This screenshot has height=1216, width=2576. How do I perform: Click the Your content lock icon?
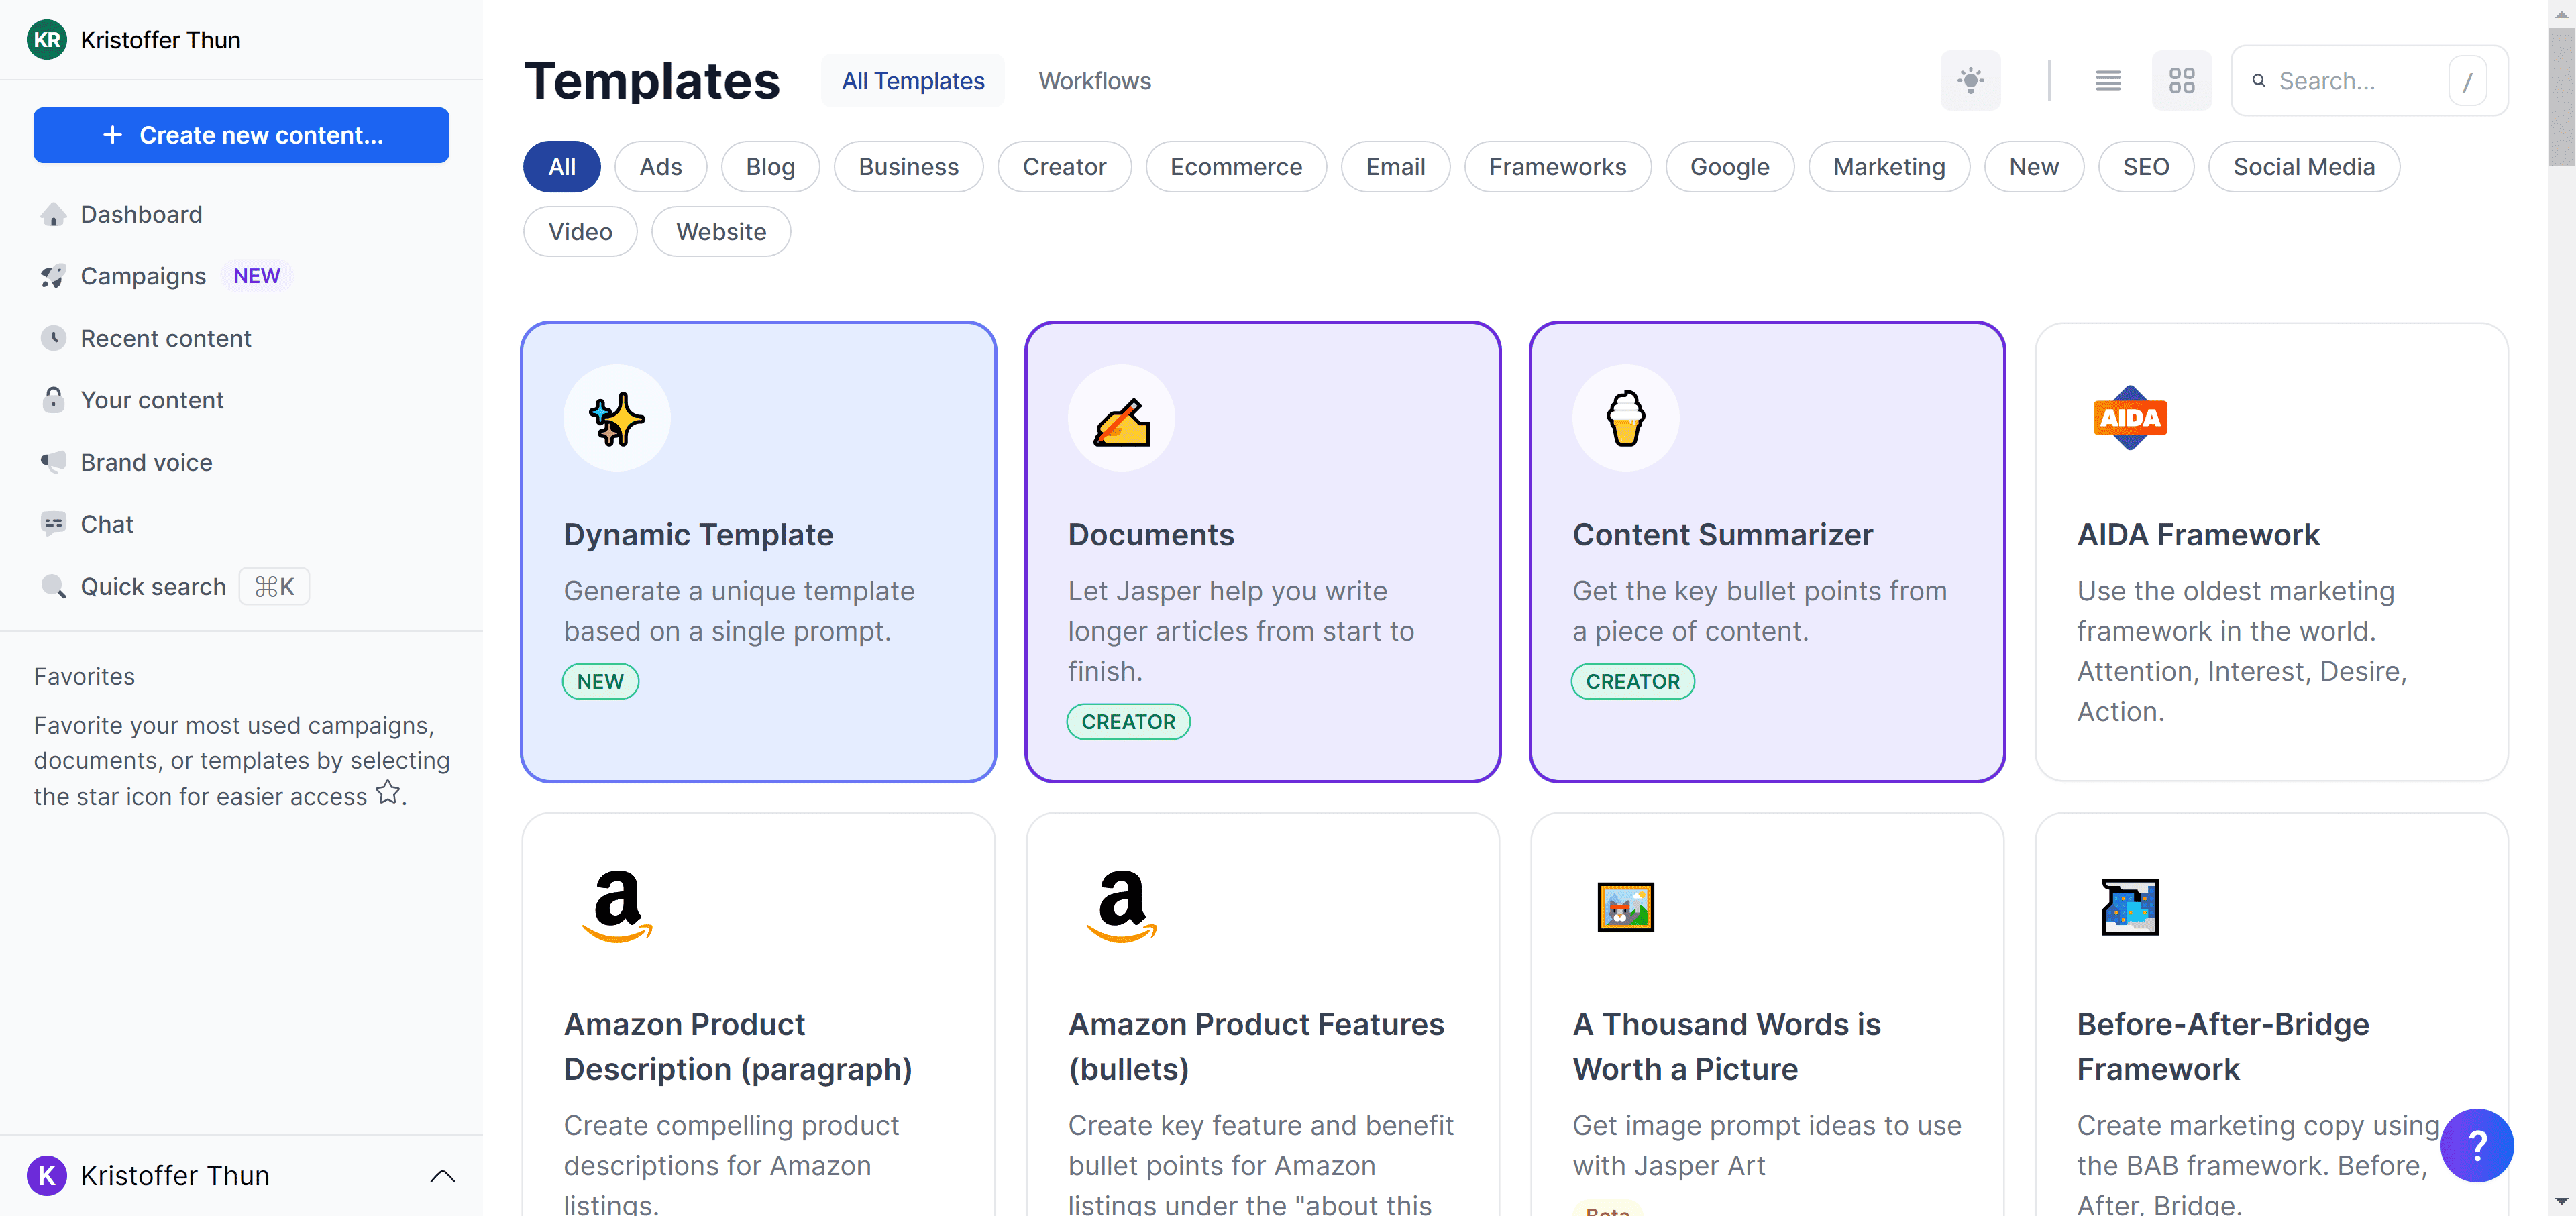[x=53, y=400]
